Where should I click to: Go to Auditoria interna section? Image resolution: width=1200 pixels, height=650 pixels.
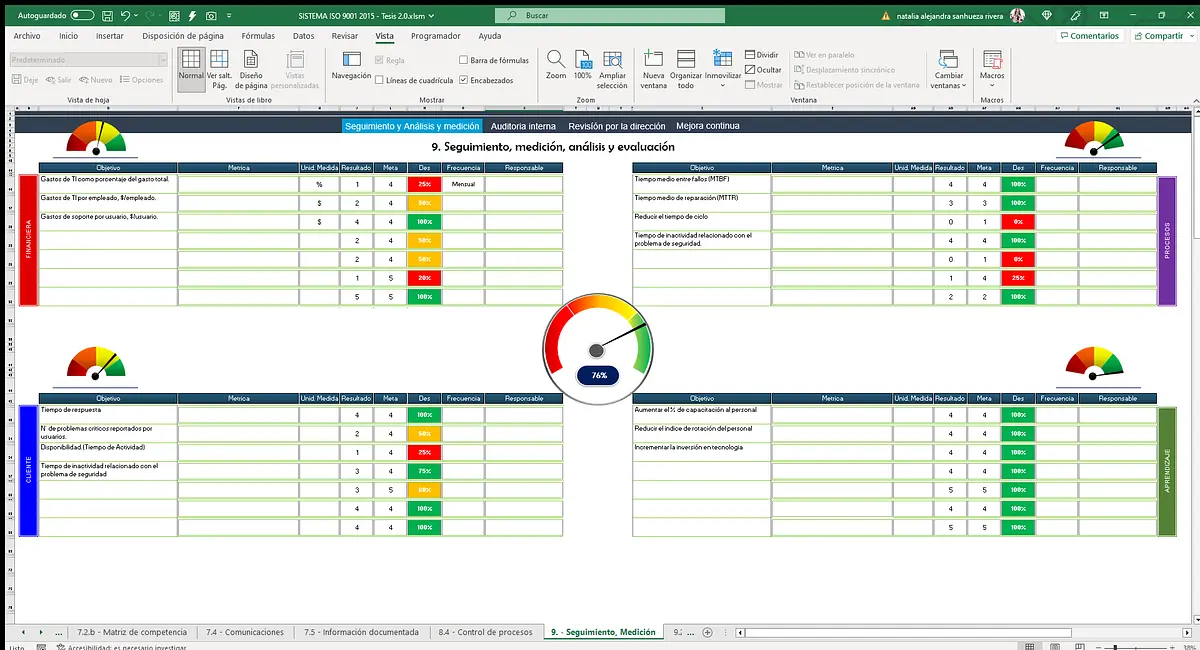pyautogui.click(x=523, y=126)
